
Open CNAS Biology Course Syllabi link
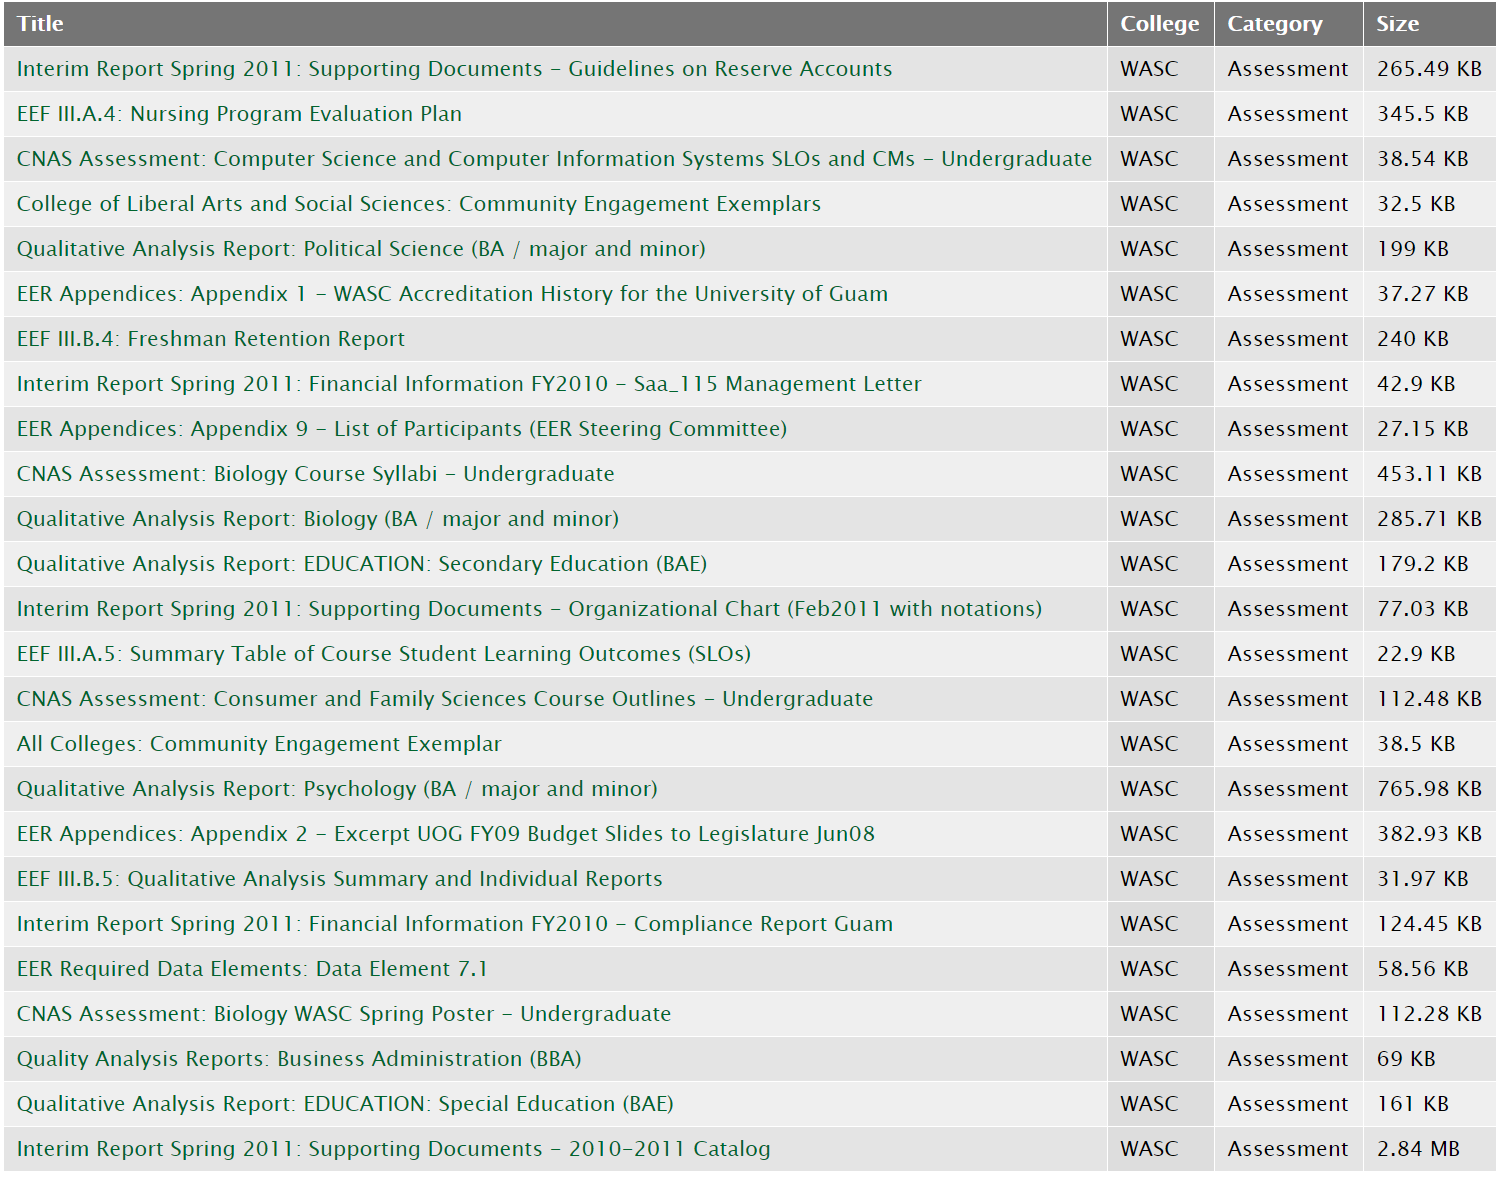tap(315, 474)
